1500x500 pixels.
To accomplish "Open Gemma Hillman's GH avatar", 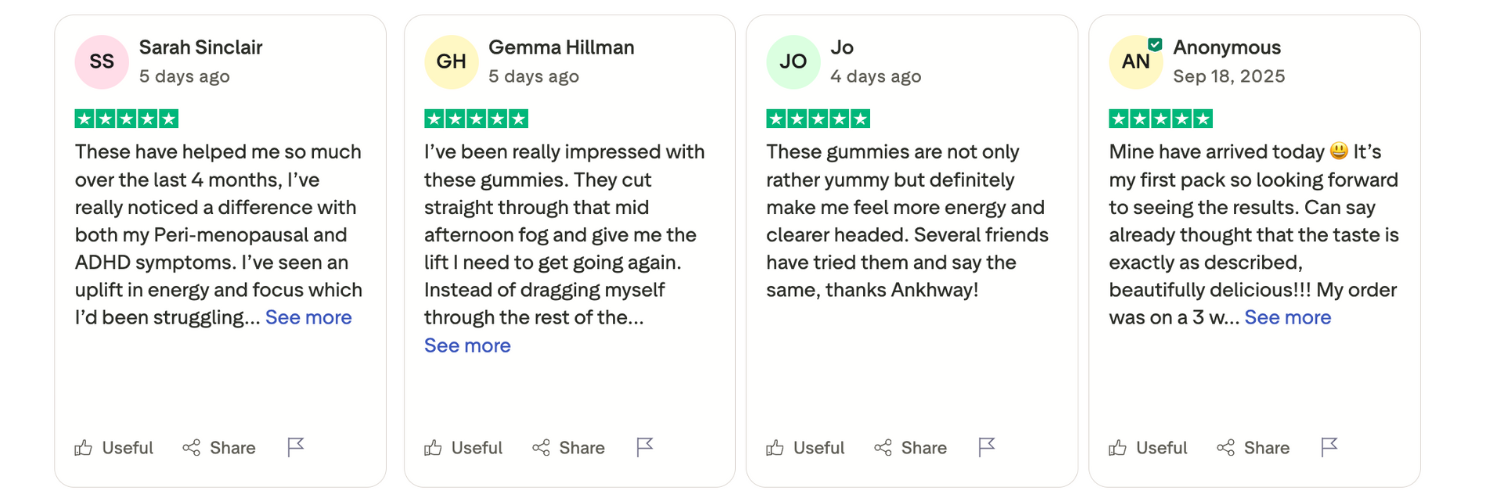I will click(451, 62).
